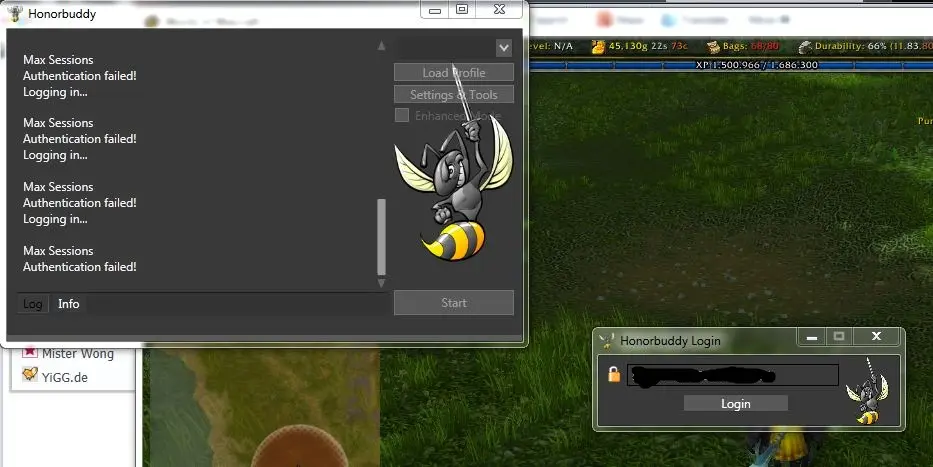Click the log scroll down arrow
Viewport: 933px width, 467px height.
[x=381, y=283]
